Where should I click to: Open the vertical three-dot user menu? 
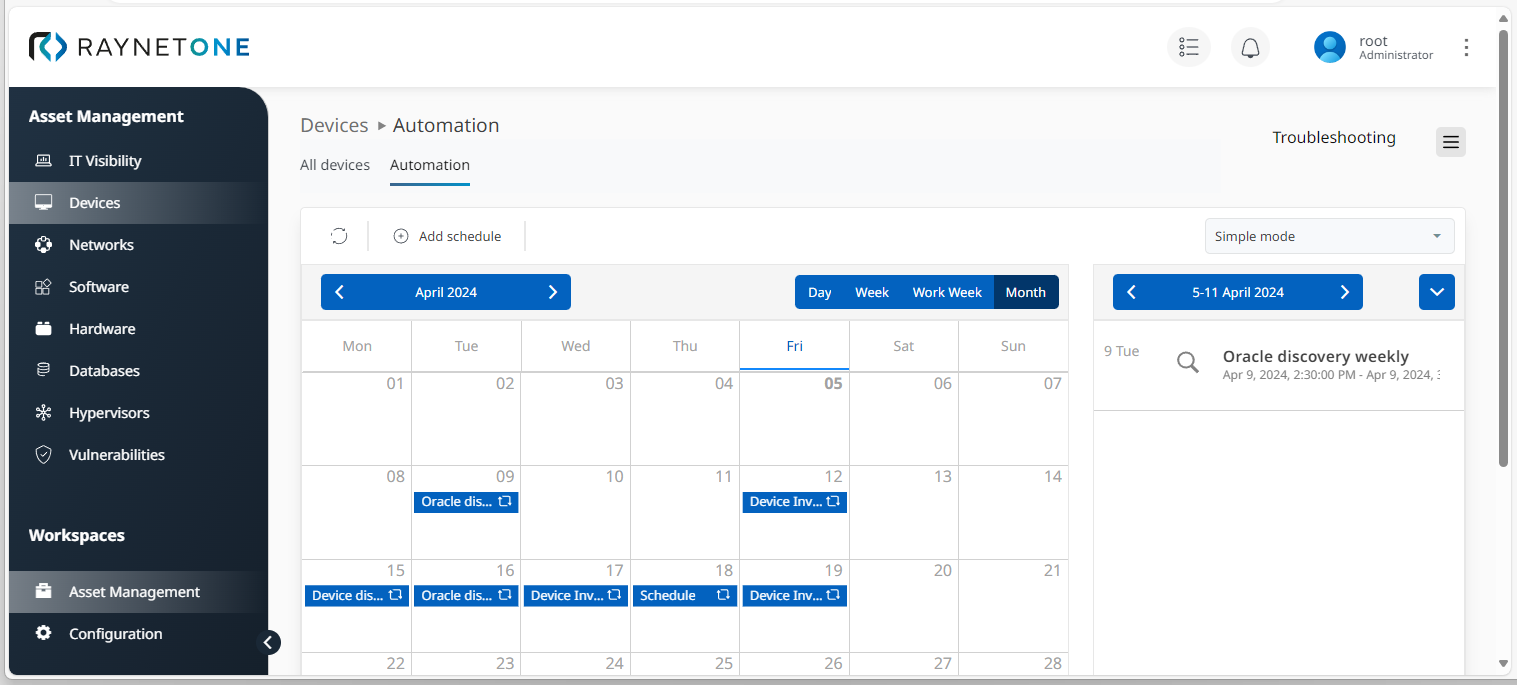point(1466,47)
